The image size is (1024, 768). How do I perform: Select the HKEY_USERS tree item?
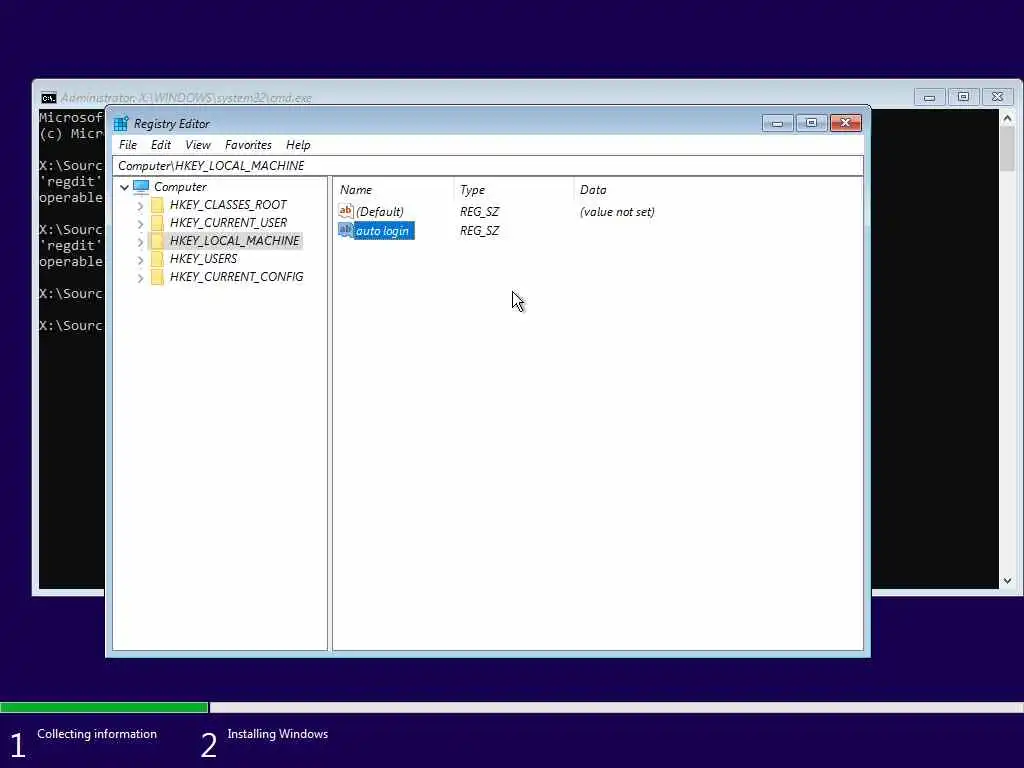203,259
